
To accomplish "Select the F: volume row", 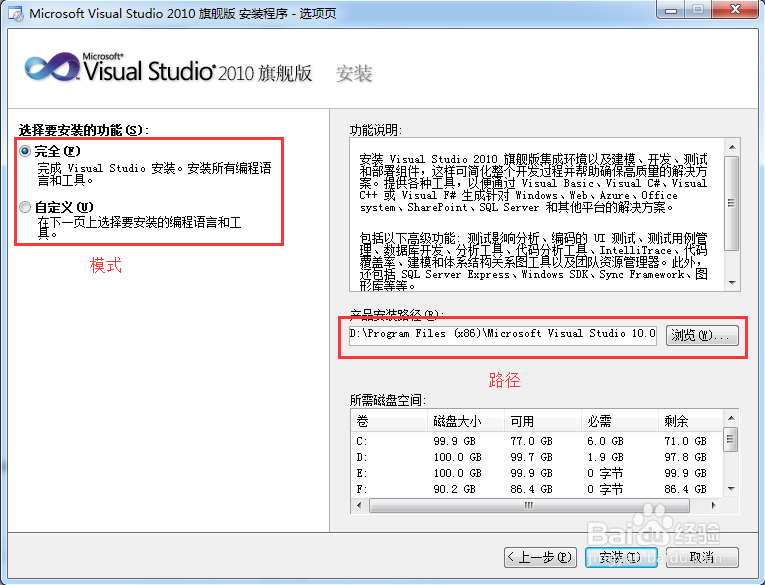I will 537,489.
